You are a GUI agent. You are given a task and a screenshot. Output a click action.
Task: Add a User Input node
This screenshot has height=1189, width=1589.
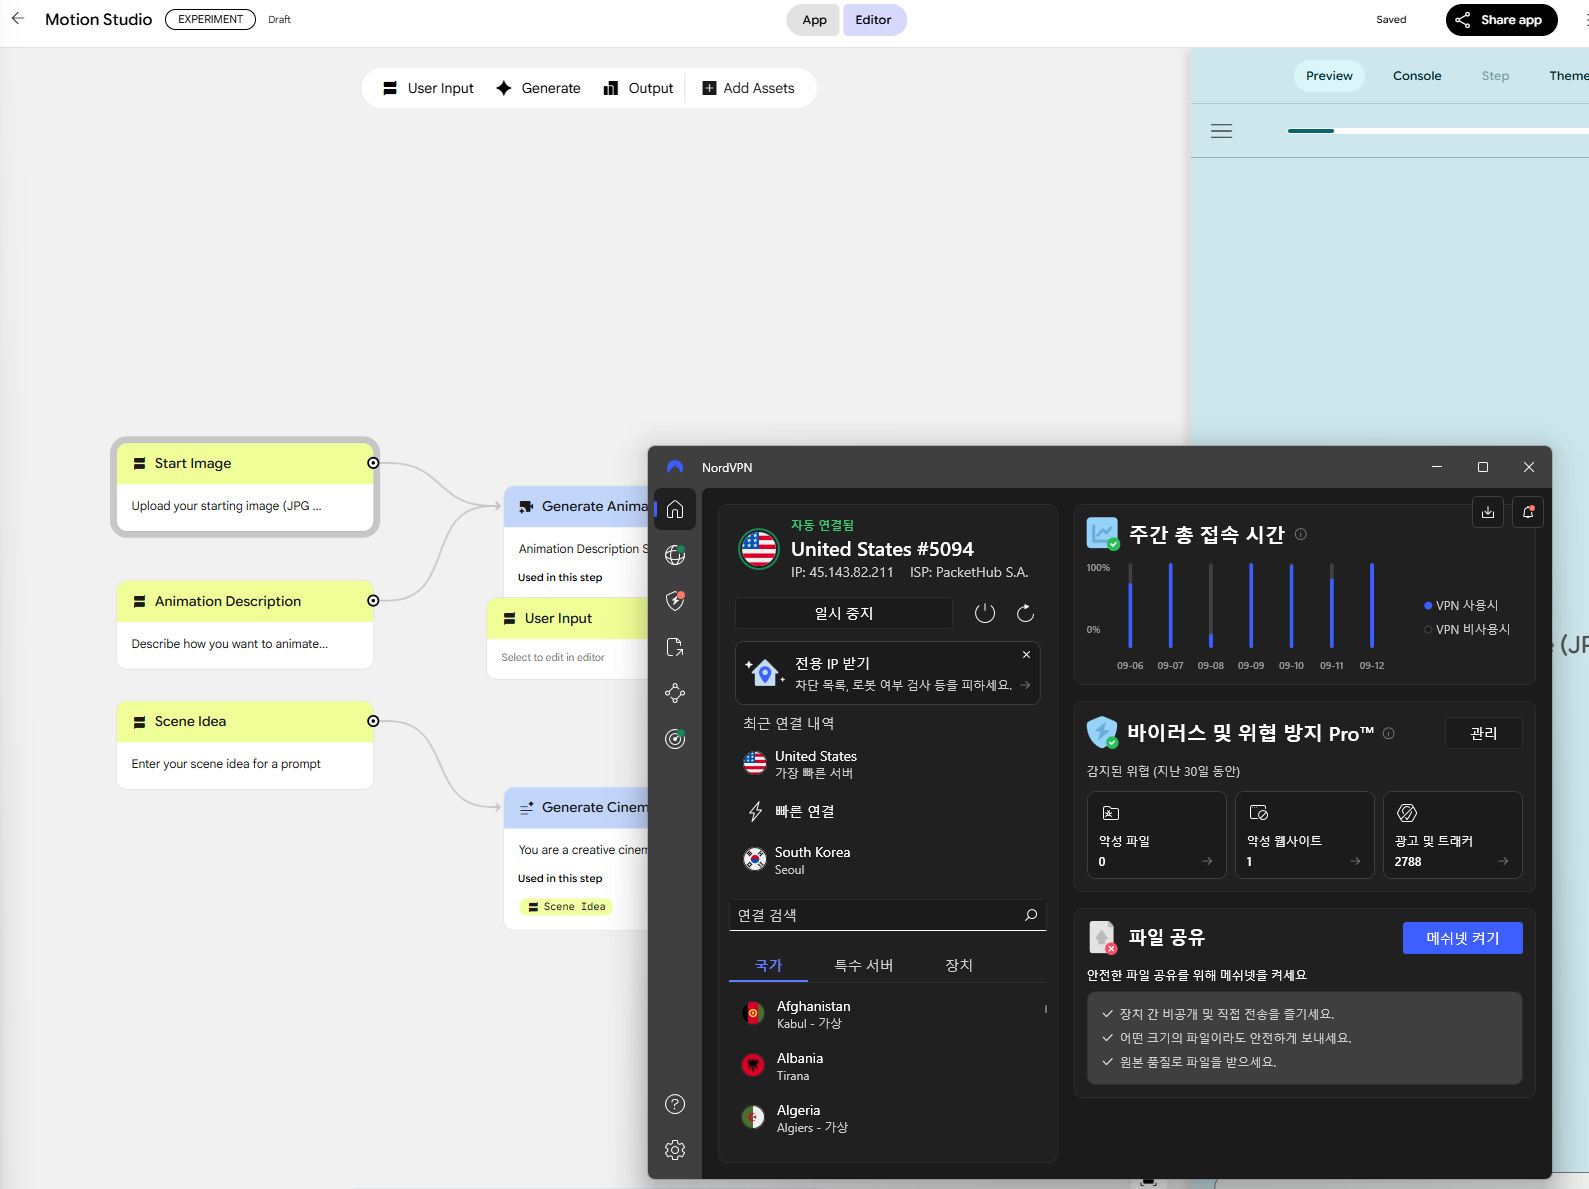[x=428, y=88]
